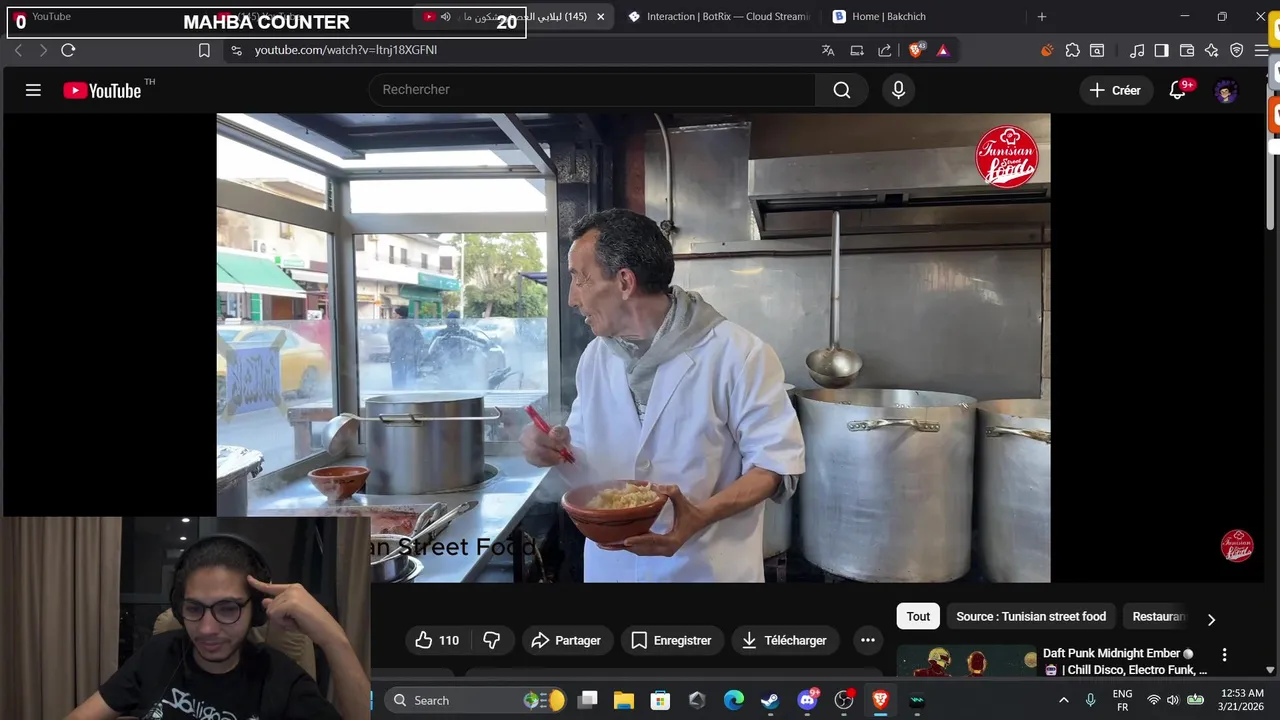The image size is (1280, 720).
Task: Download video with Télécharger
Action: [x=784, y=640]
